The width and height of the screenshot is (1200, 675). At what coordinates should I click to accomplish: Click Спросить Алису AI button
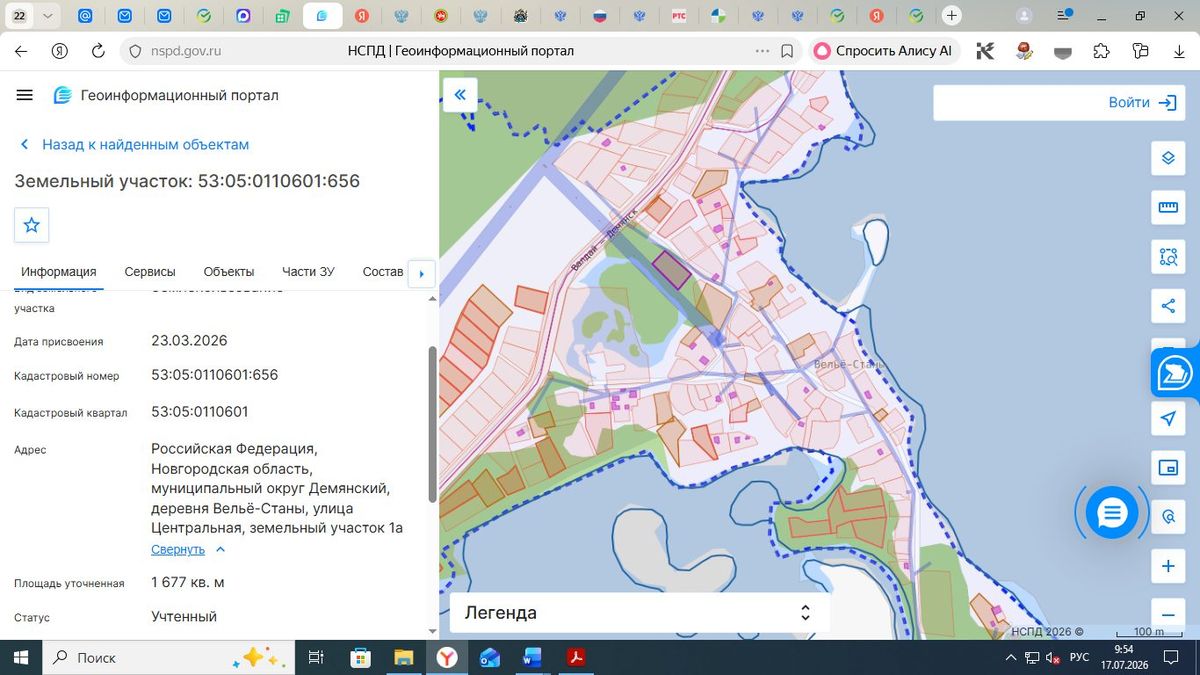coord(884,51)
